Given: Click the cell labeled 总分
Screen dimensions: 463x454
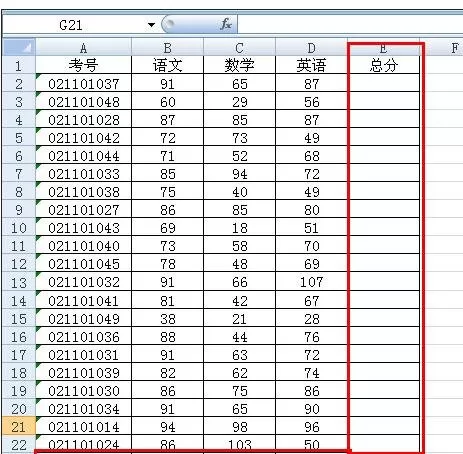Looking at the screenshot, I should click(384, 65).
